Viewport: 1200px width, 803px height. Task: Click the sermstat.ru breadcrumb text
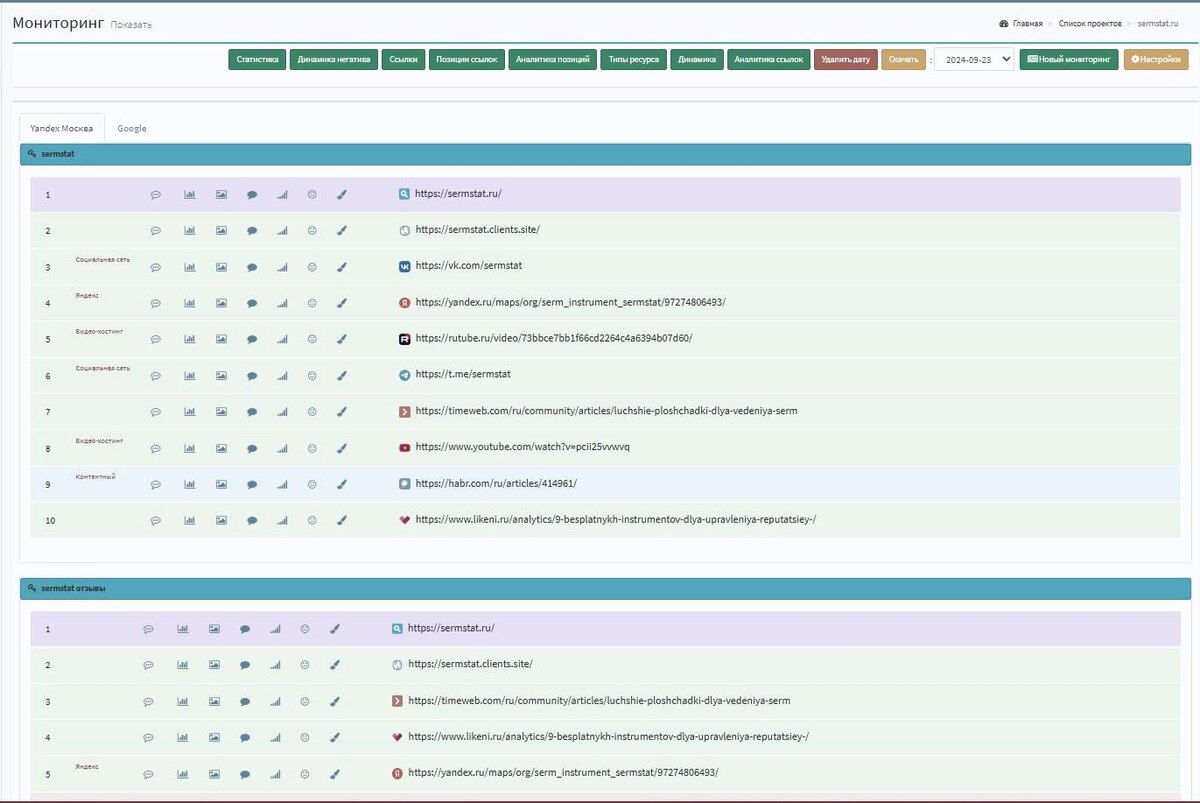click(x=1158, y=23)
